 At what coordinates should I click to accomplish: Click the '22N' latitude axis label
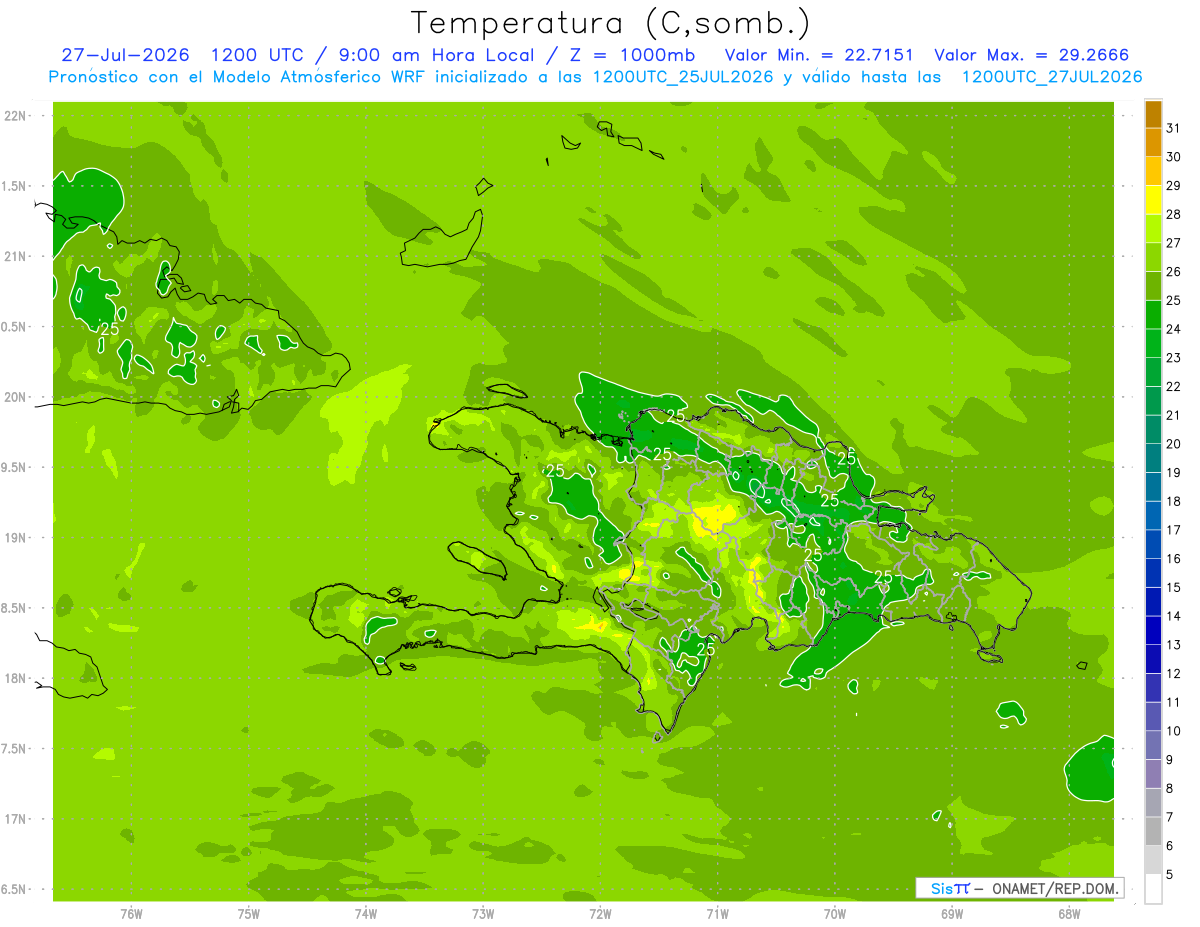(15, 116)
